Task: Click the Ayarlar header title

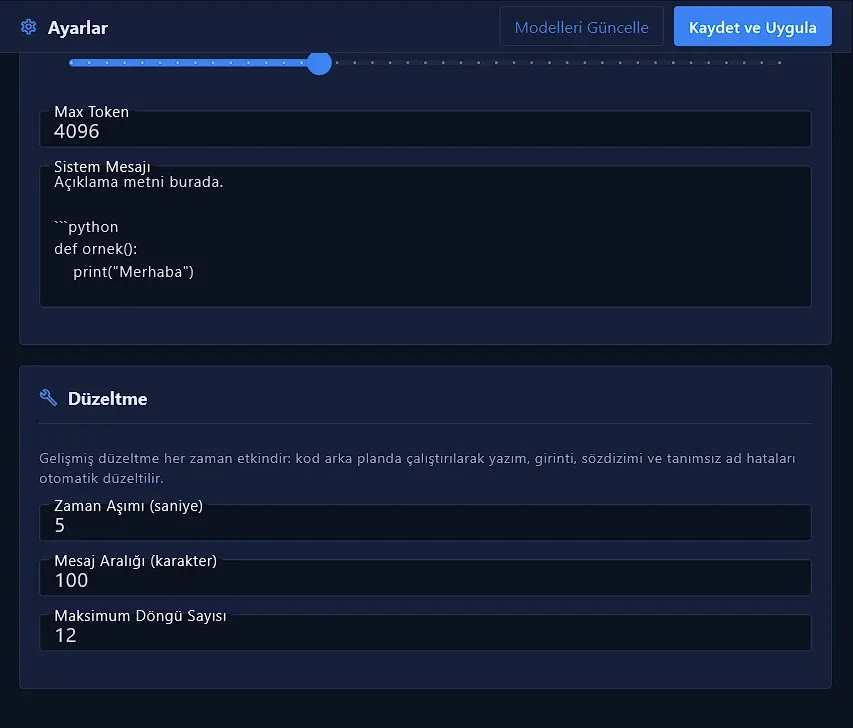Action: (78, 28)
